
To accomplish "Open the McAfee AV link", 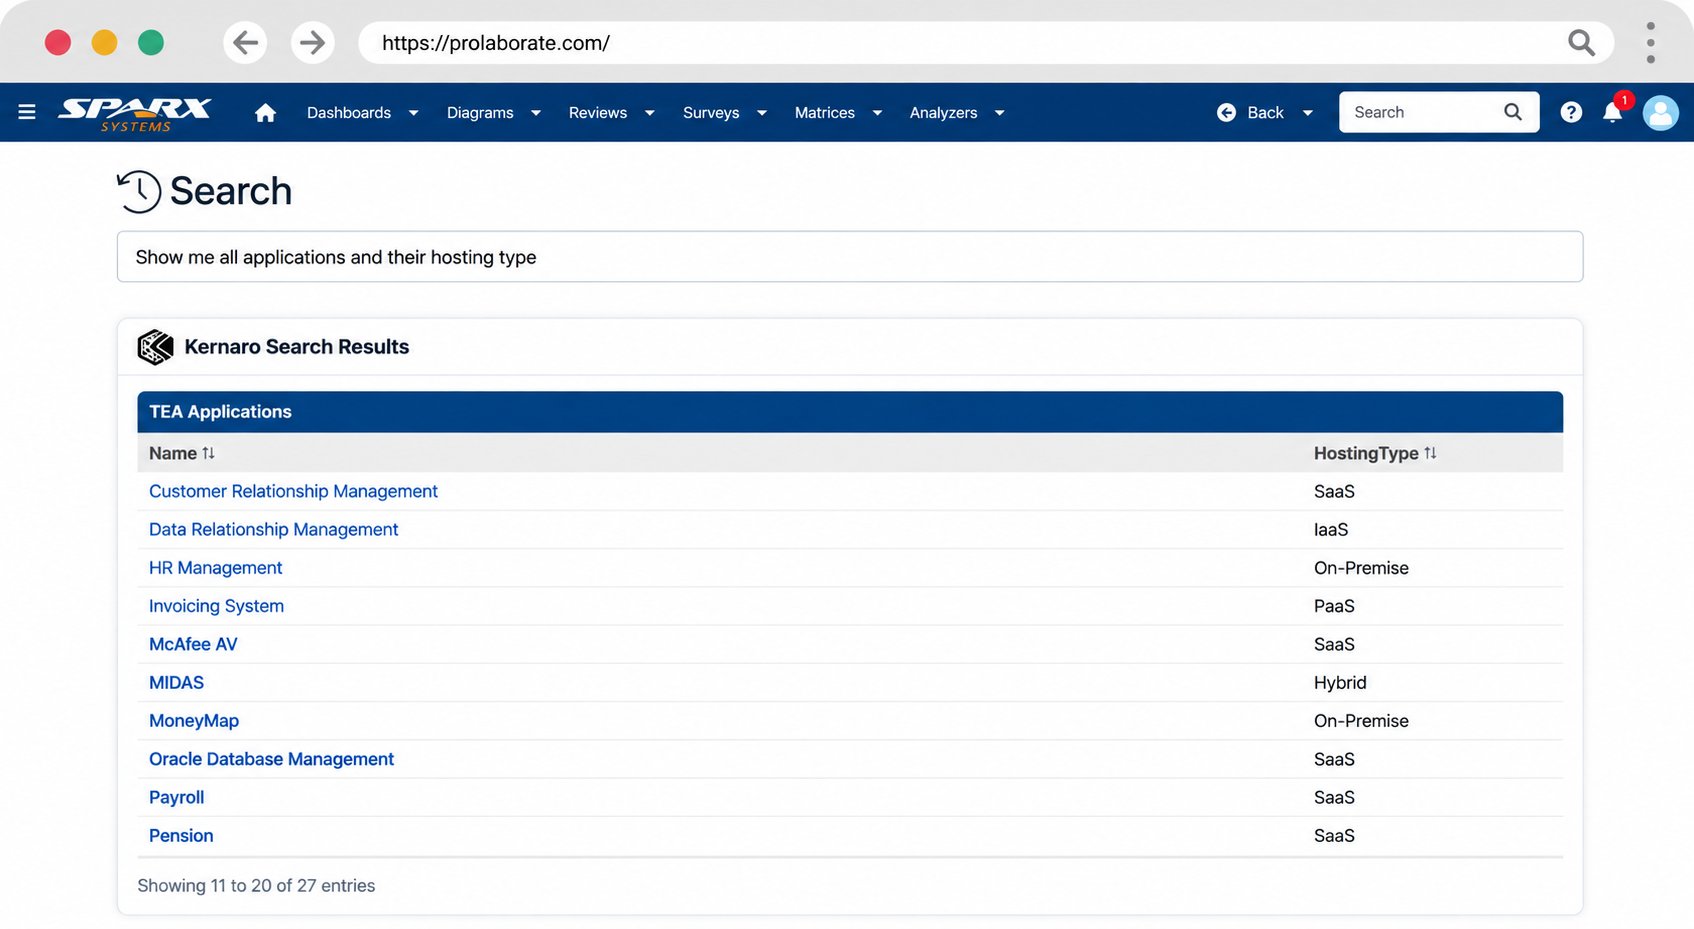I will (x=193, y=644).
